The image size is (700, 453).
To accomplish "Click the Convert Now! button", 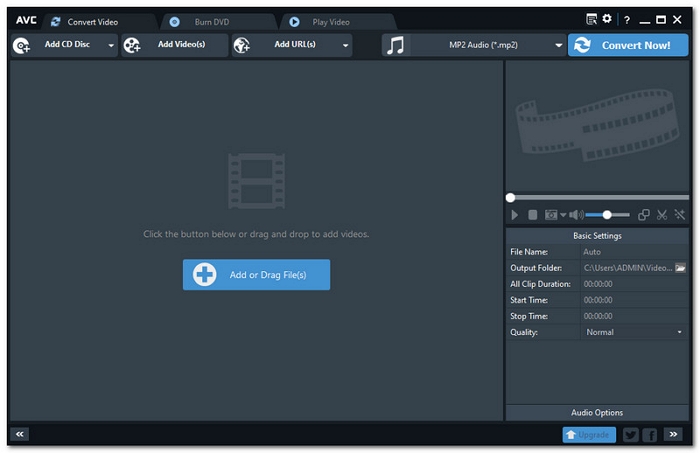I will [x=628, y=45].
